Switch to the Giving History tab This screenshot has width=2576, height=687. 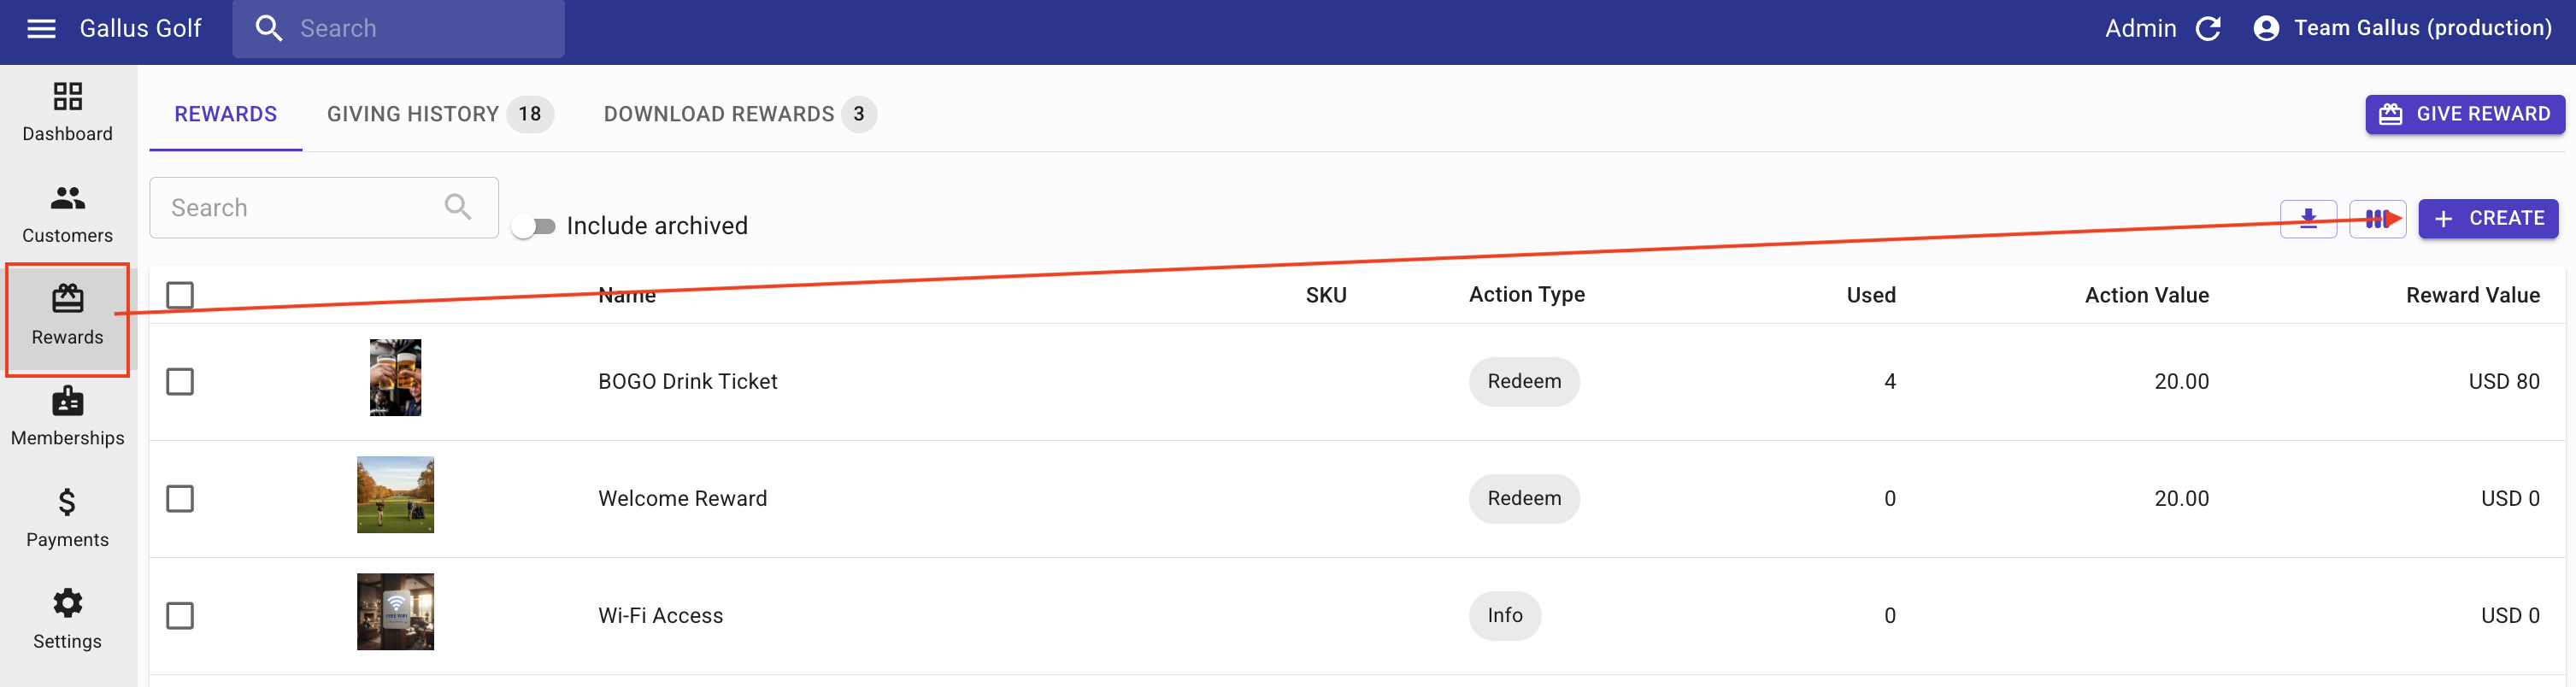[x=438, y=114]
